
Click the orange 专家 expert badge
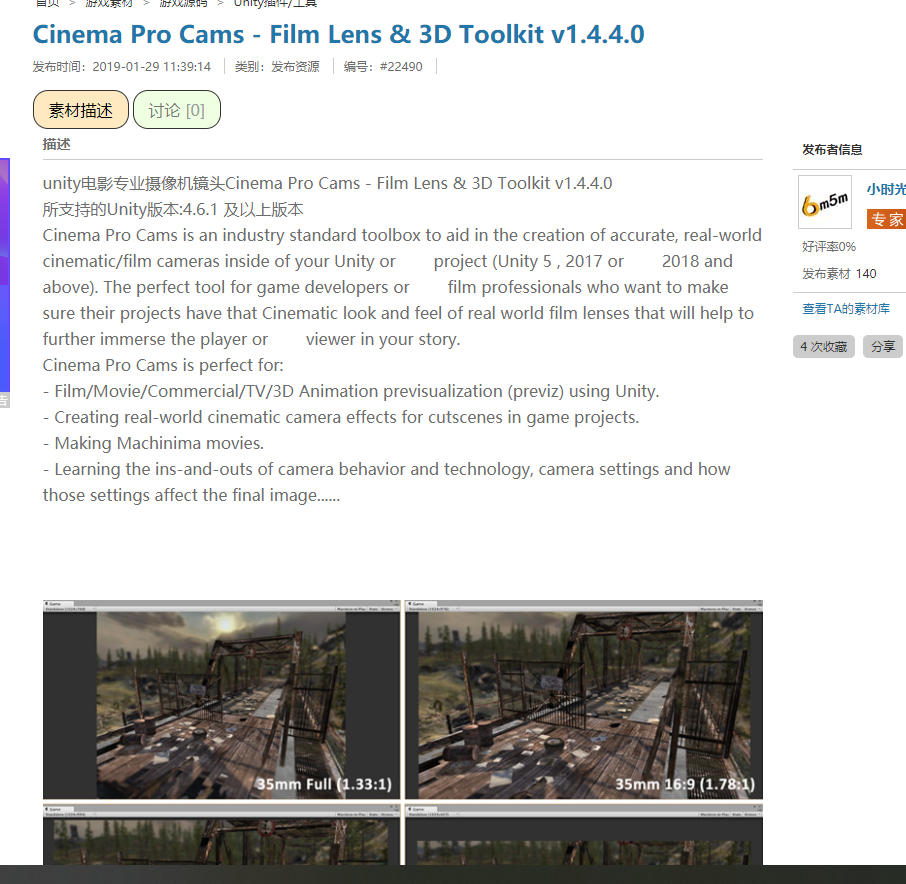tap(886, 220)
